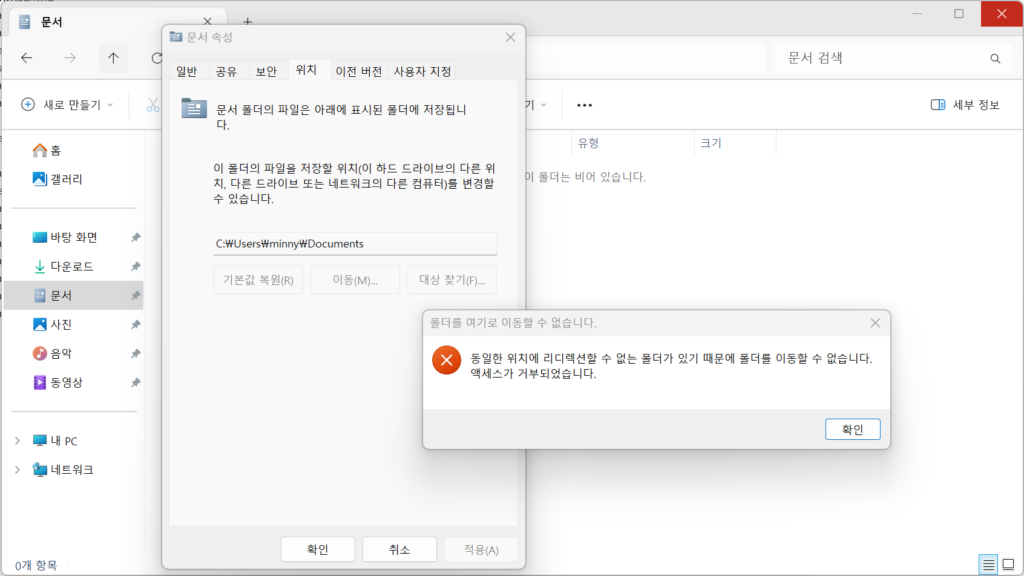
Task: Select 문서 in the sidebar
Action: pyautogui.click(x=73, y=295)
